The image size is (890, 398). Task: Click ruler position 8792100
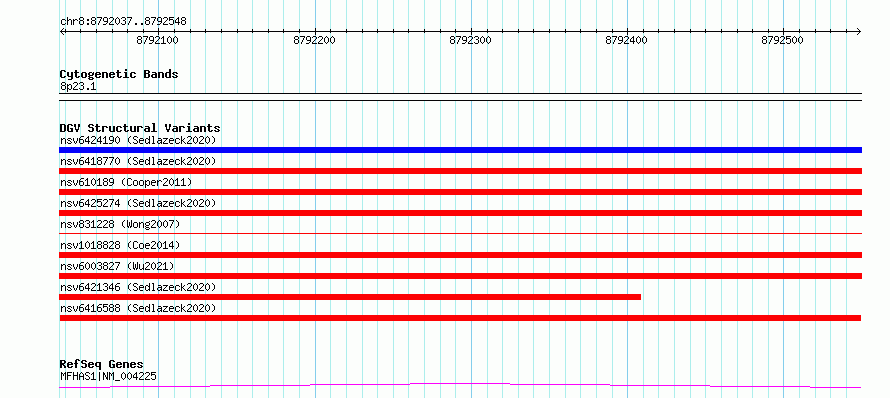coord(158,40)
